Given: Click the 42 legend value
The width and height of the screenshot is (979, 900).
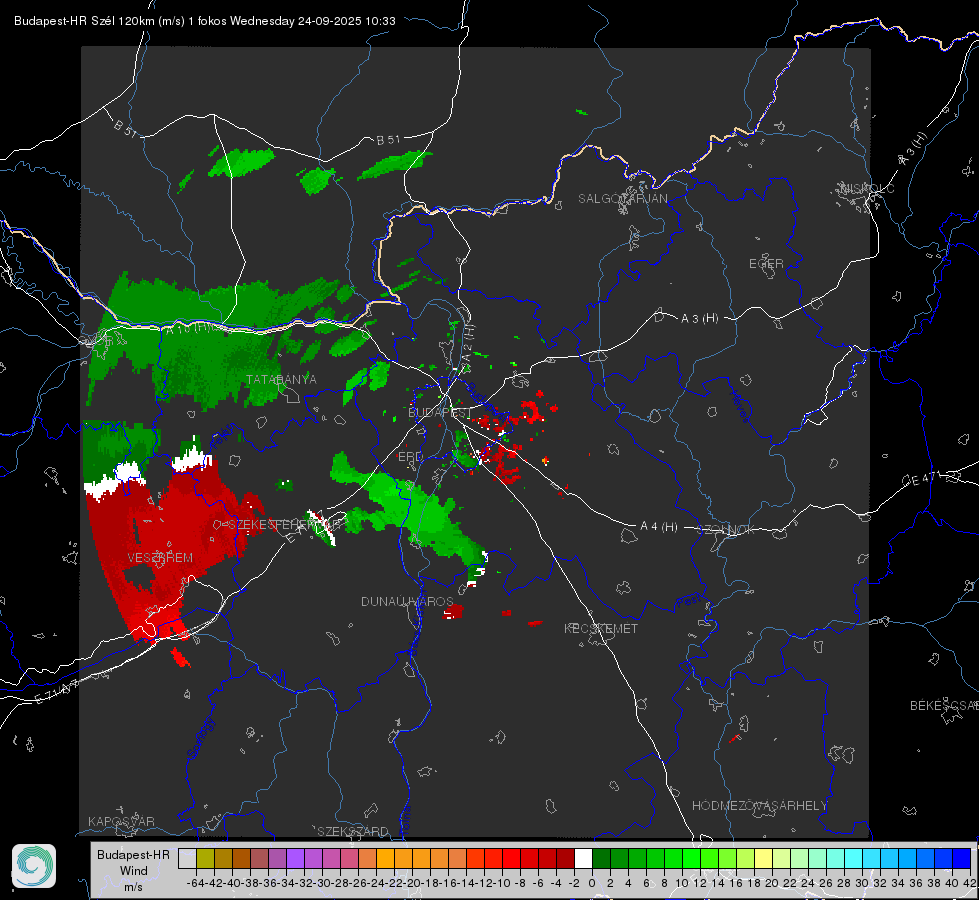Looking at the screenshot, I should click(x=970, y=883).
